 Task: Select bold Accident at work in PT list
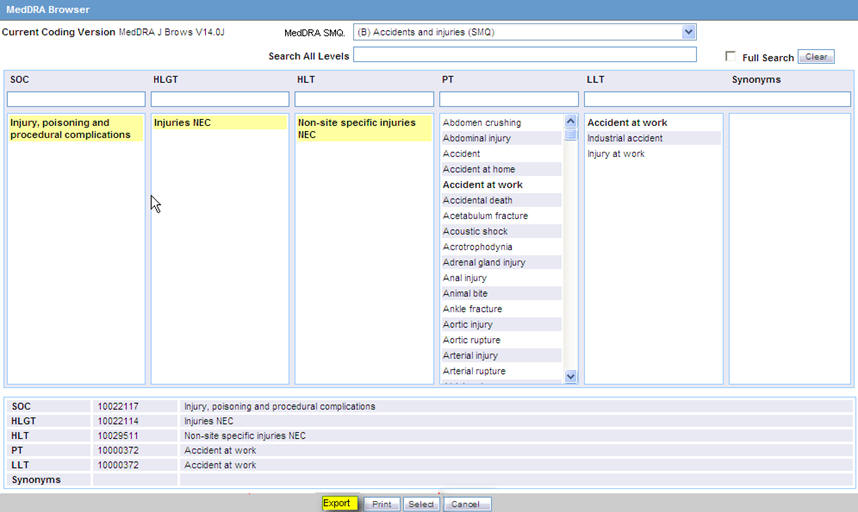(x=483, y=185)
